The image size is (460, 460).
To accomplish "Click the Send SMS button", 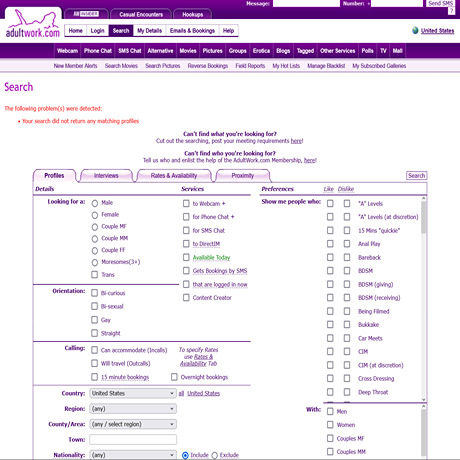I will click(441, 3).
